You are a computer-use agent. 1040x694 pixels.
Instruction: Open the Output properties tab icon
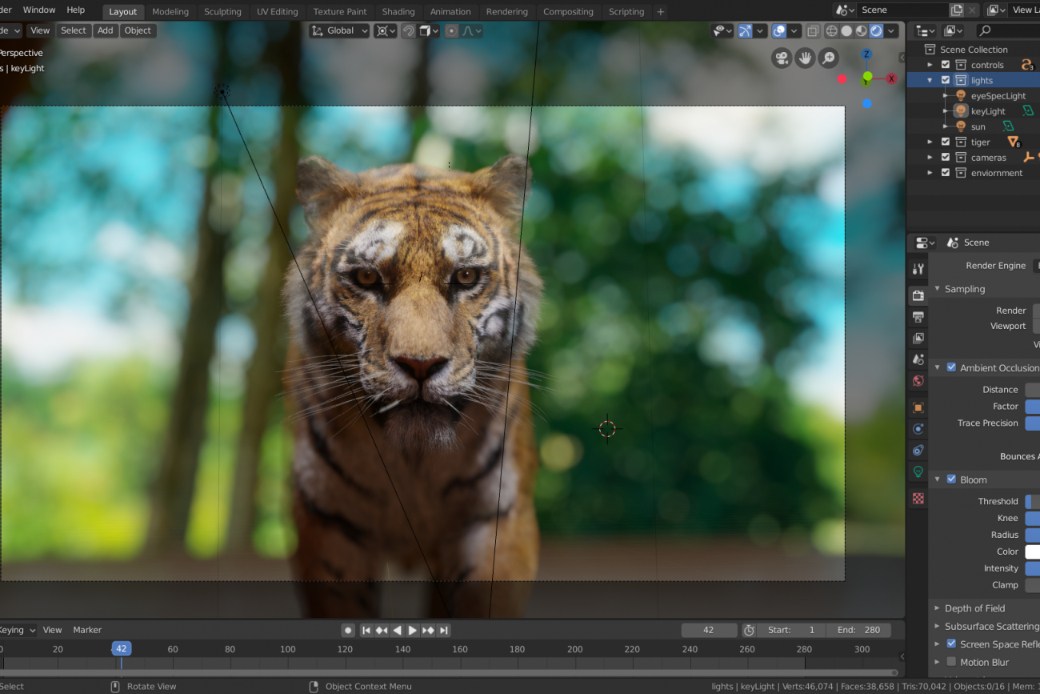pyautogui.click(x=918, y=317)
